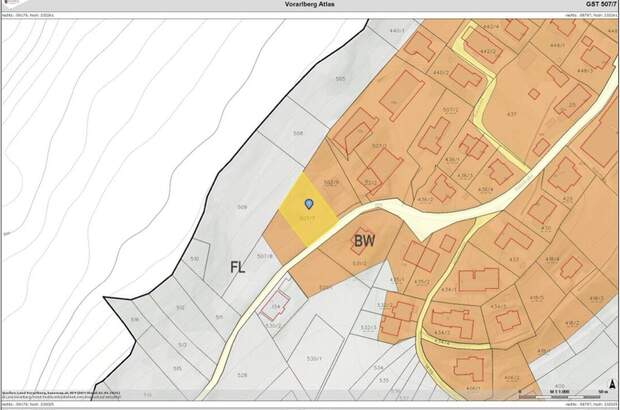Screen dimensions: 620x410
Task: Select parcel label 530/1
Action: pos(314,359)
